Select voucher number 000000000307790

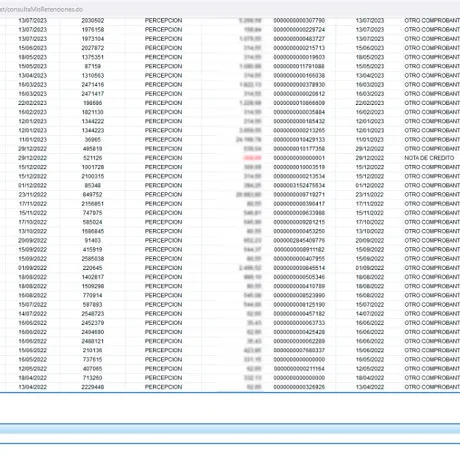click(299, 21)
